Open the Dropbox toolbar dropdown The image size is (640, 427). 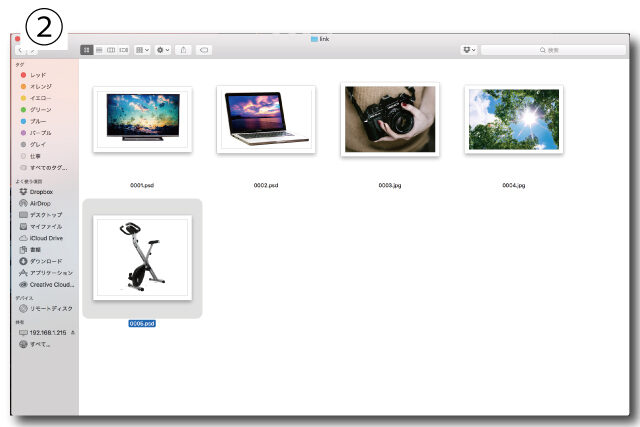click(468, 49)
